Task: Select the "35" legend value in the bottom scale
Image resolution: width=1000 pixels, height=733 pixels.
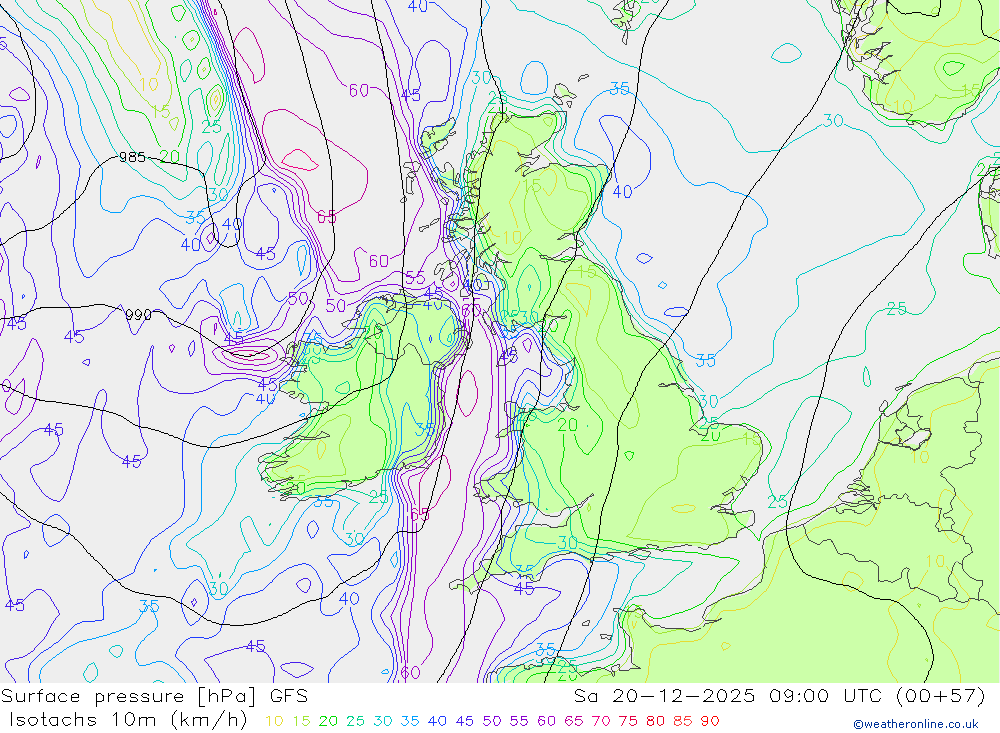Action: 410,722
